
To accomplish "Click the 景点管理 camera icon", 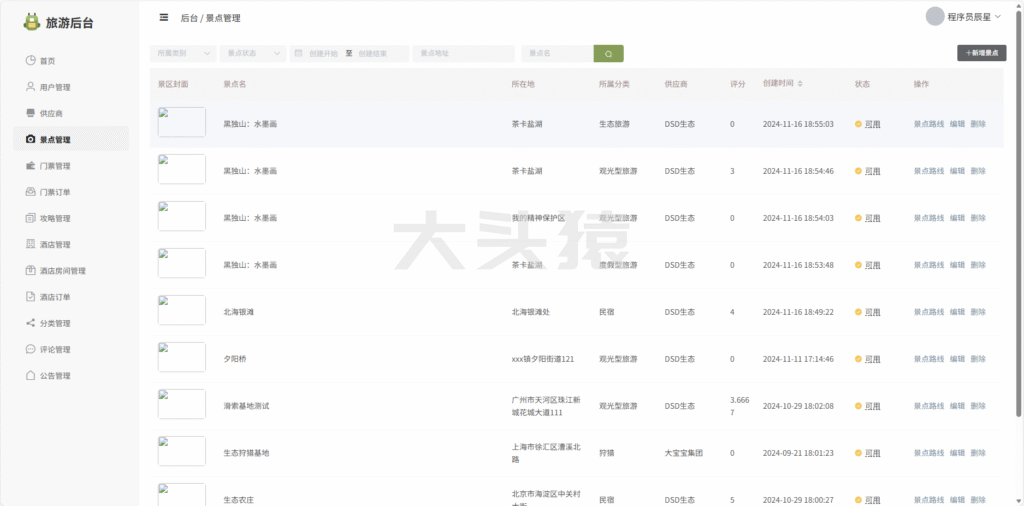I will [x=30, y=139].
